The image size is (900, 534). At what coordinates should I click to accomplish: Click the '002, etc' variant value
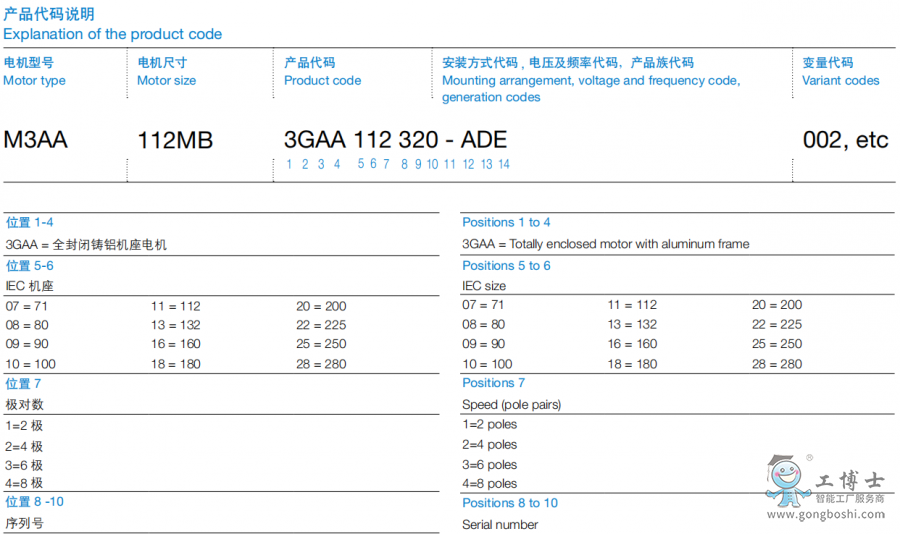coord(845,140)
